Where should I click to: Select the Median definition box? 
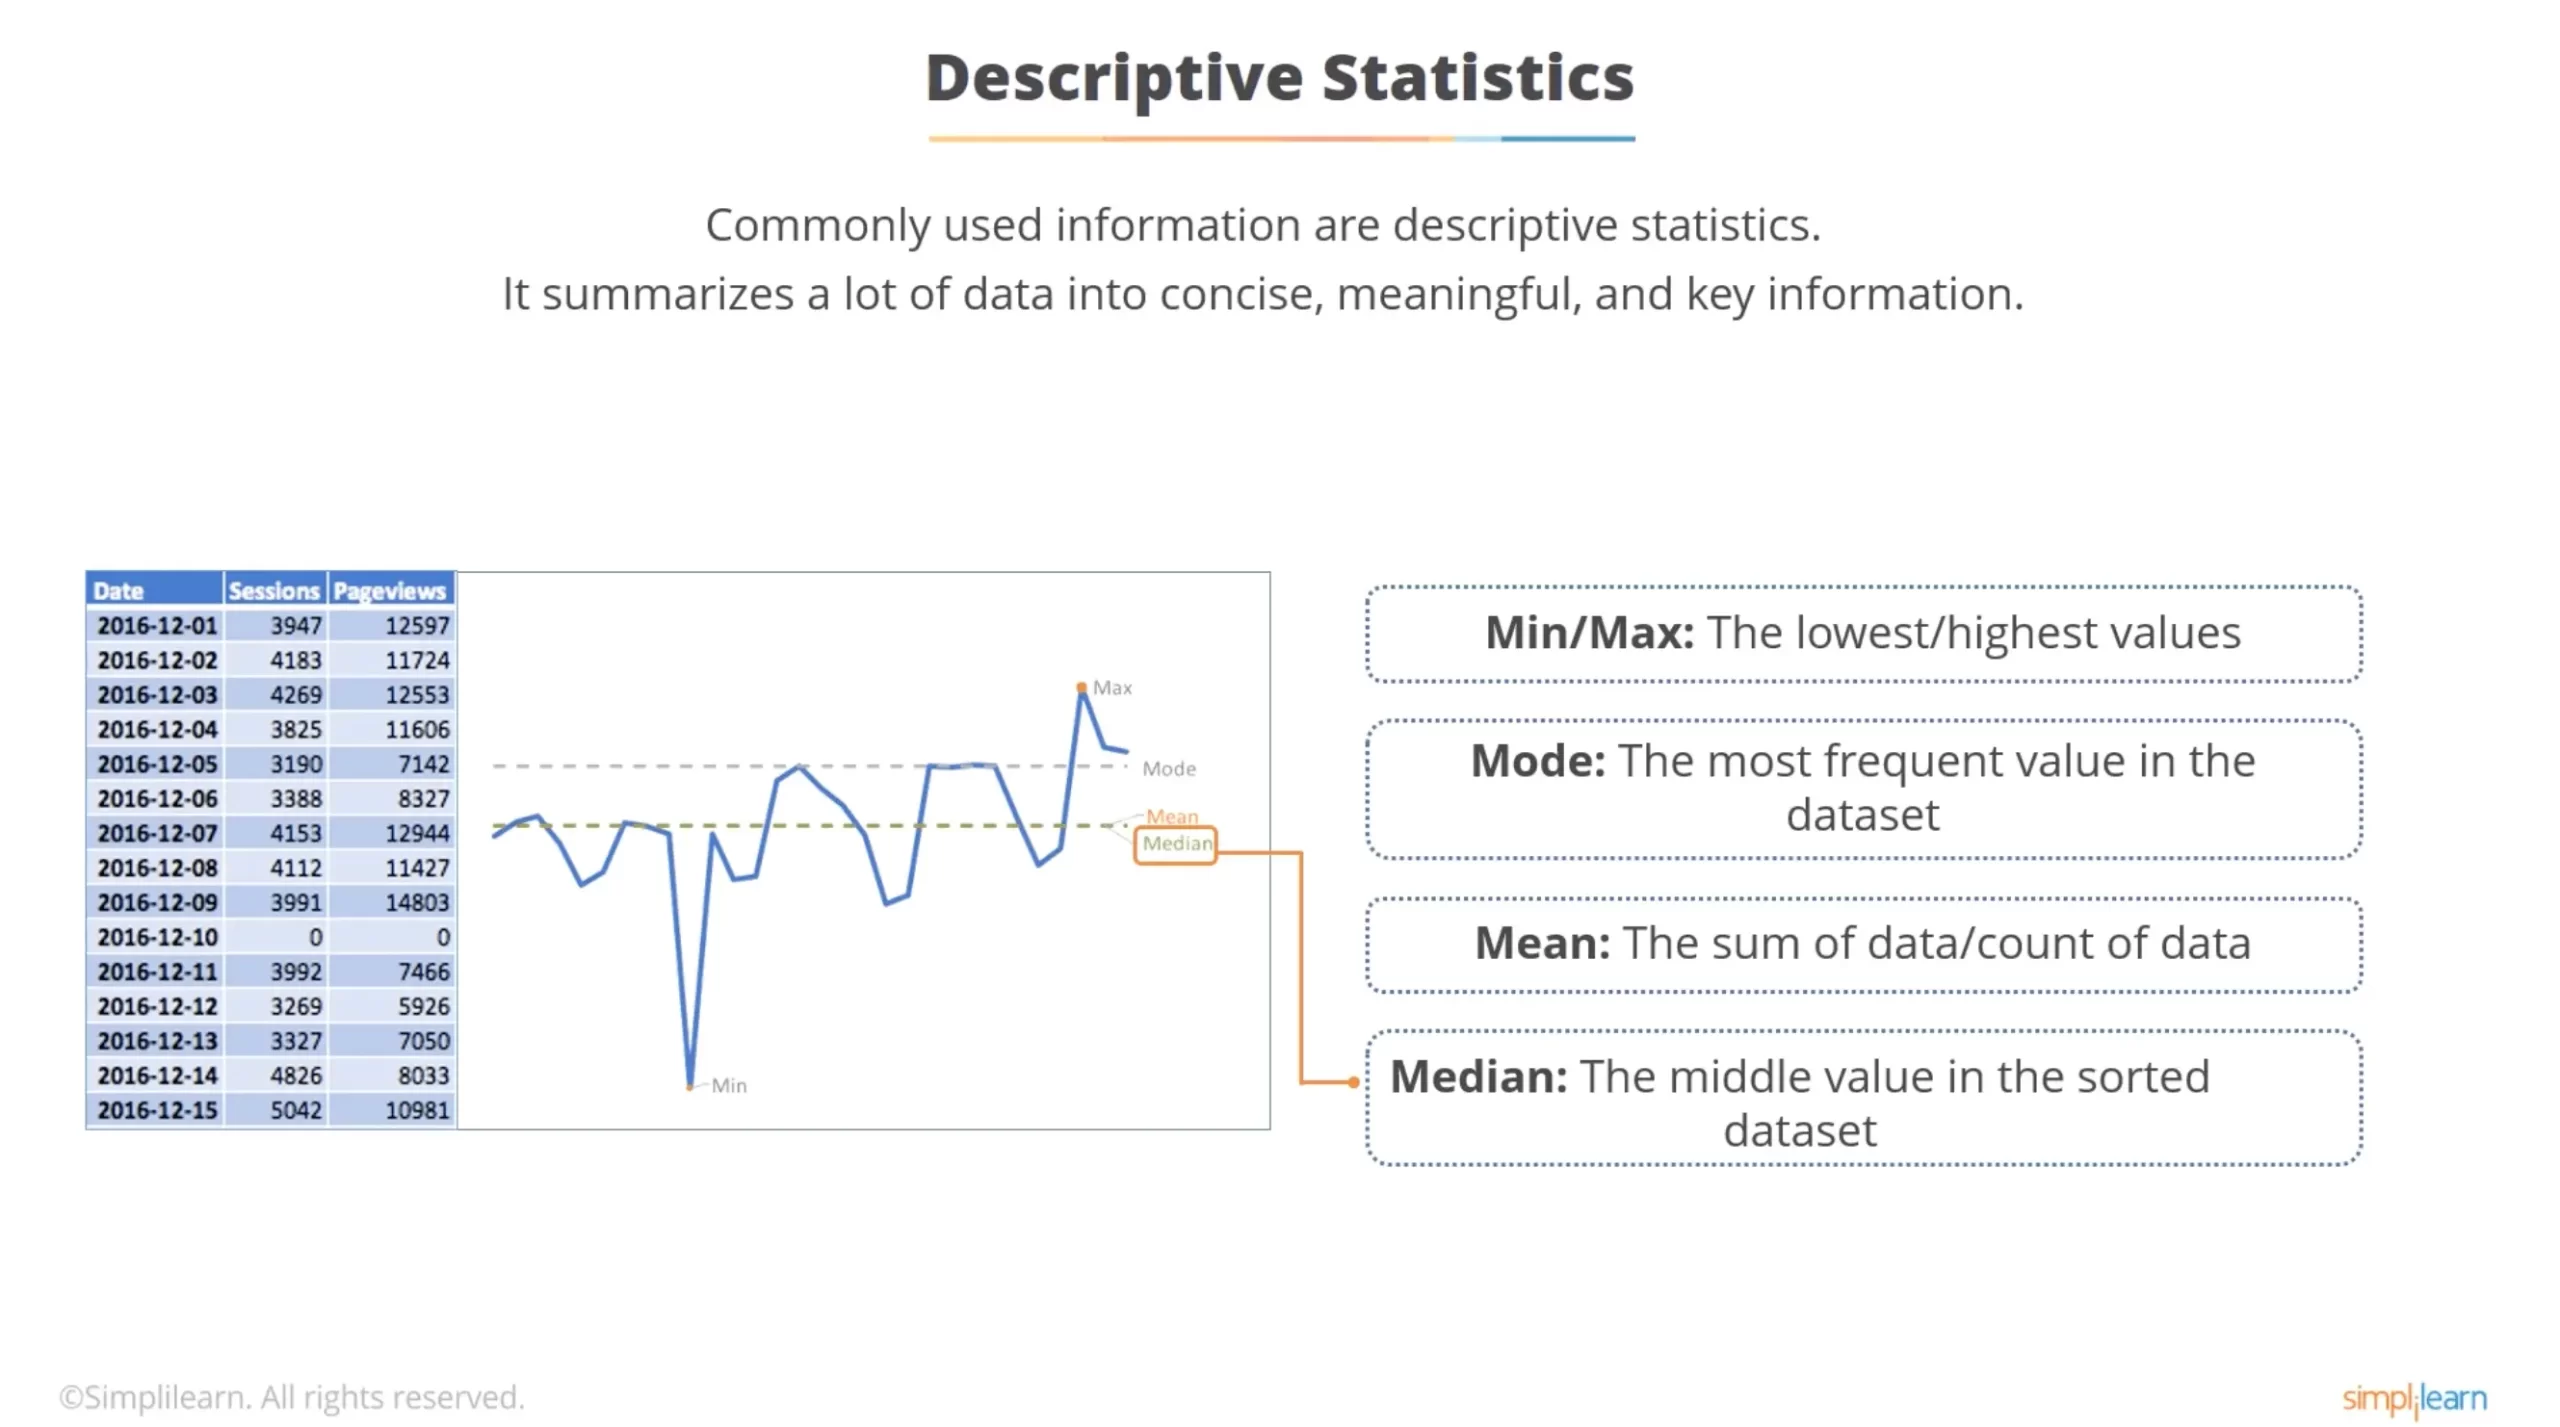(1863, 1098)
